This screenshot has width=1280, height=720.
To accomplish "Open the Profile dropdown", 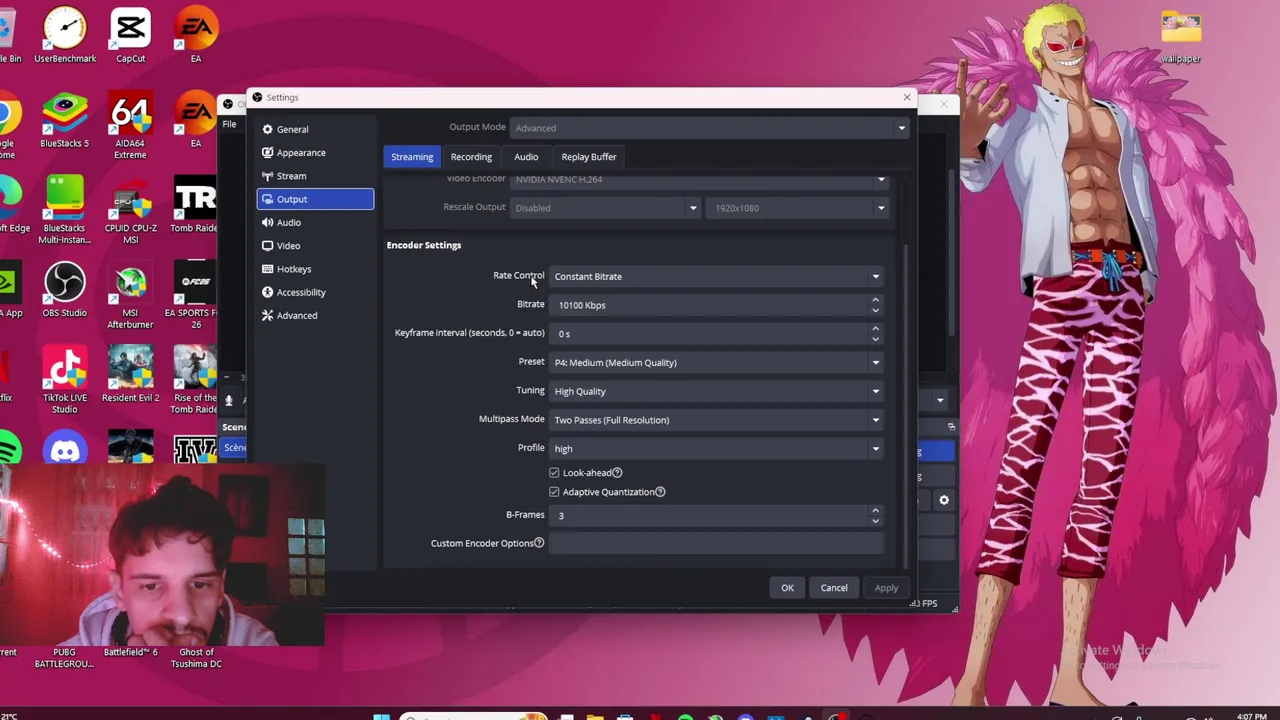I will click(716, 448).
